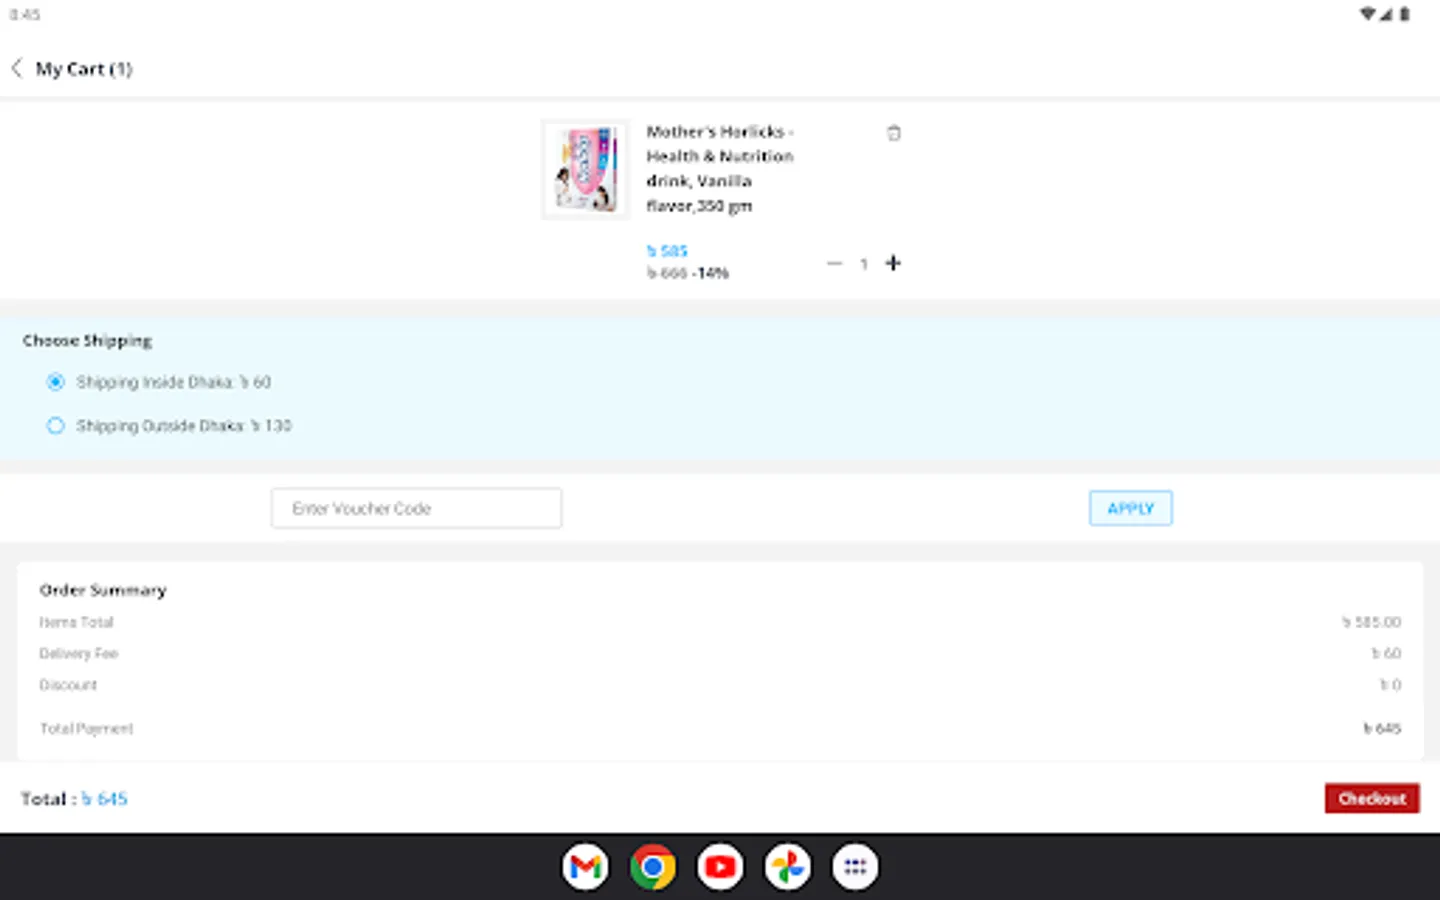1440x900 pixels.
Task: Launch Chrome from the dock
Action: coord(653,867)
